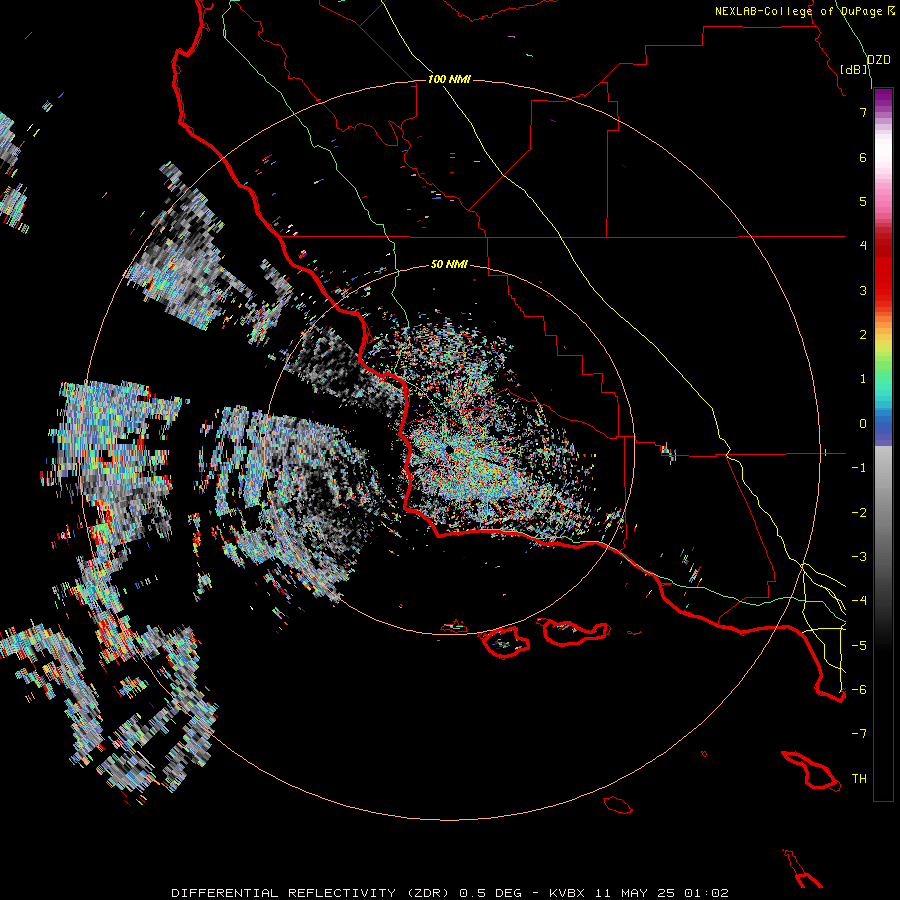Click the 4 value on the color scale
This screenshot has width=900, height=900.
863,246
